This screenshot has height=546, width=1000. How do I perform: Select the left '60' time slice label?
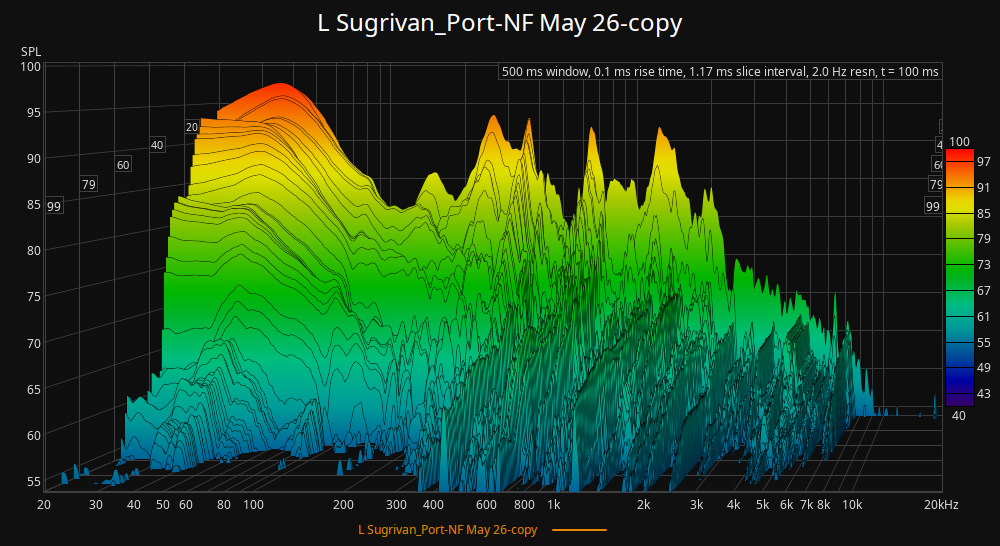click(123, 165)
